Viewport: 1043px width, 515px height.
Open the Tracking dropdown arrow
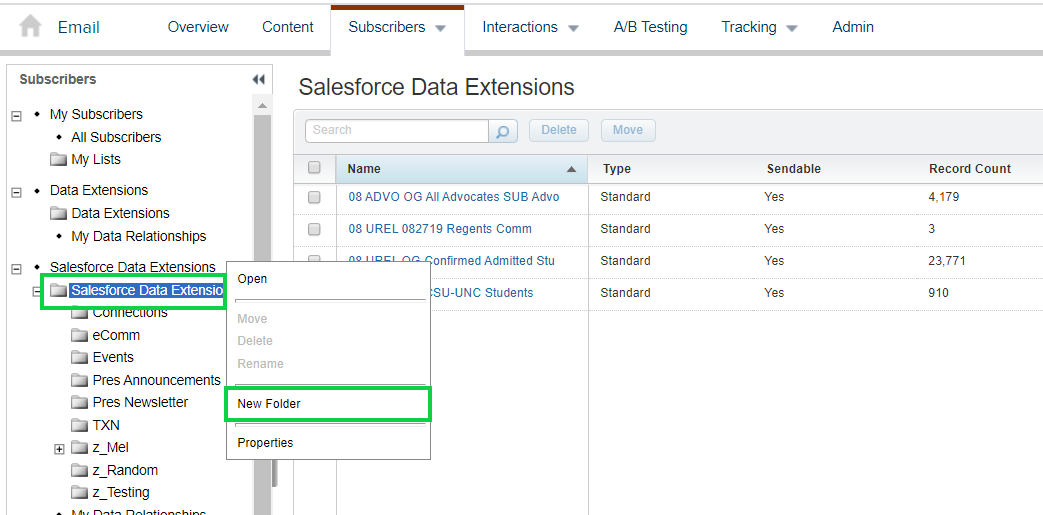792,28
